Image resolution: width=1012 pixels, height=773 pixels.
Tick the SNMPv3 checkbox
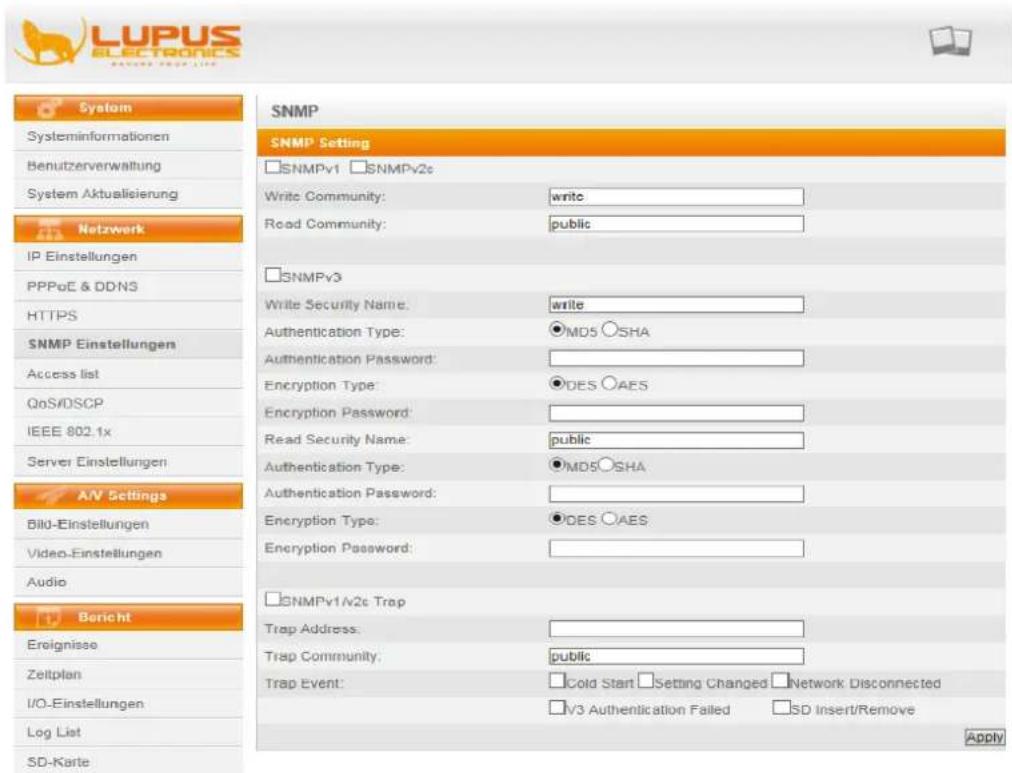(272, 276)
